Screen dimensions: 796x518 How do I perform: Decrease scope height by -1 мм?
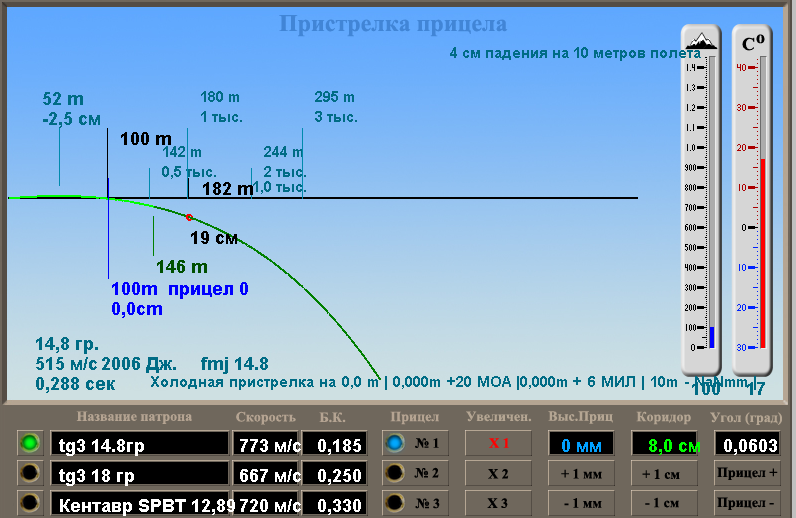pos(580,505)
